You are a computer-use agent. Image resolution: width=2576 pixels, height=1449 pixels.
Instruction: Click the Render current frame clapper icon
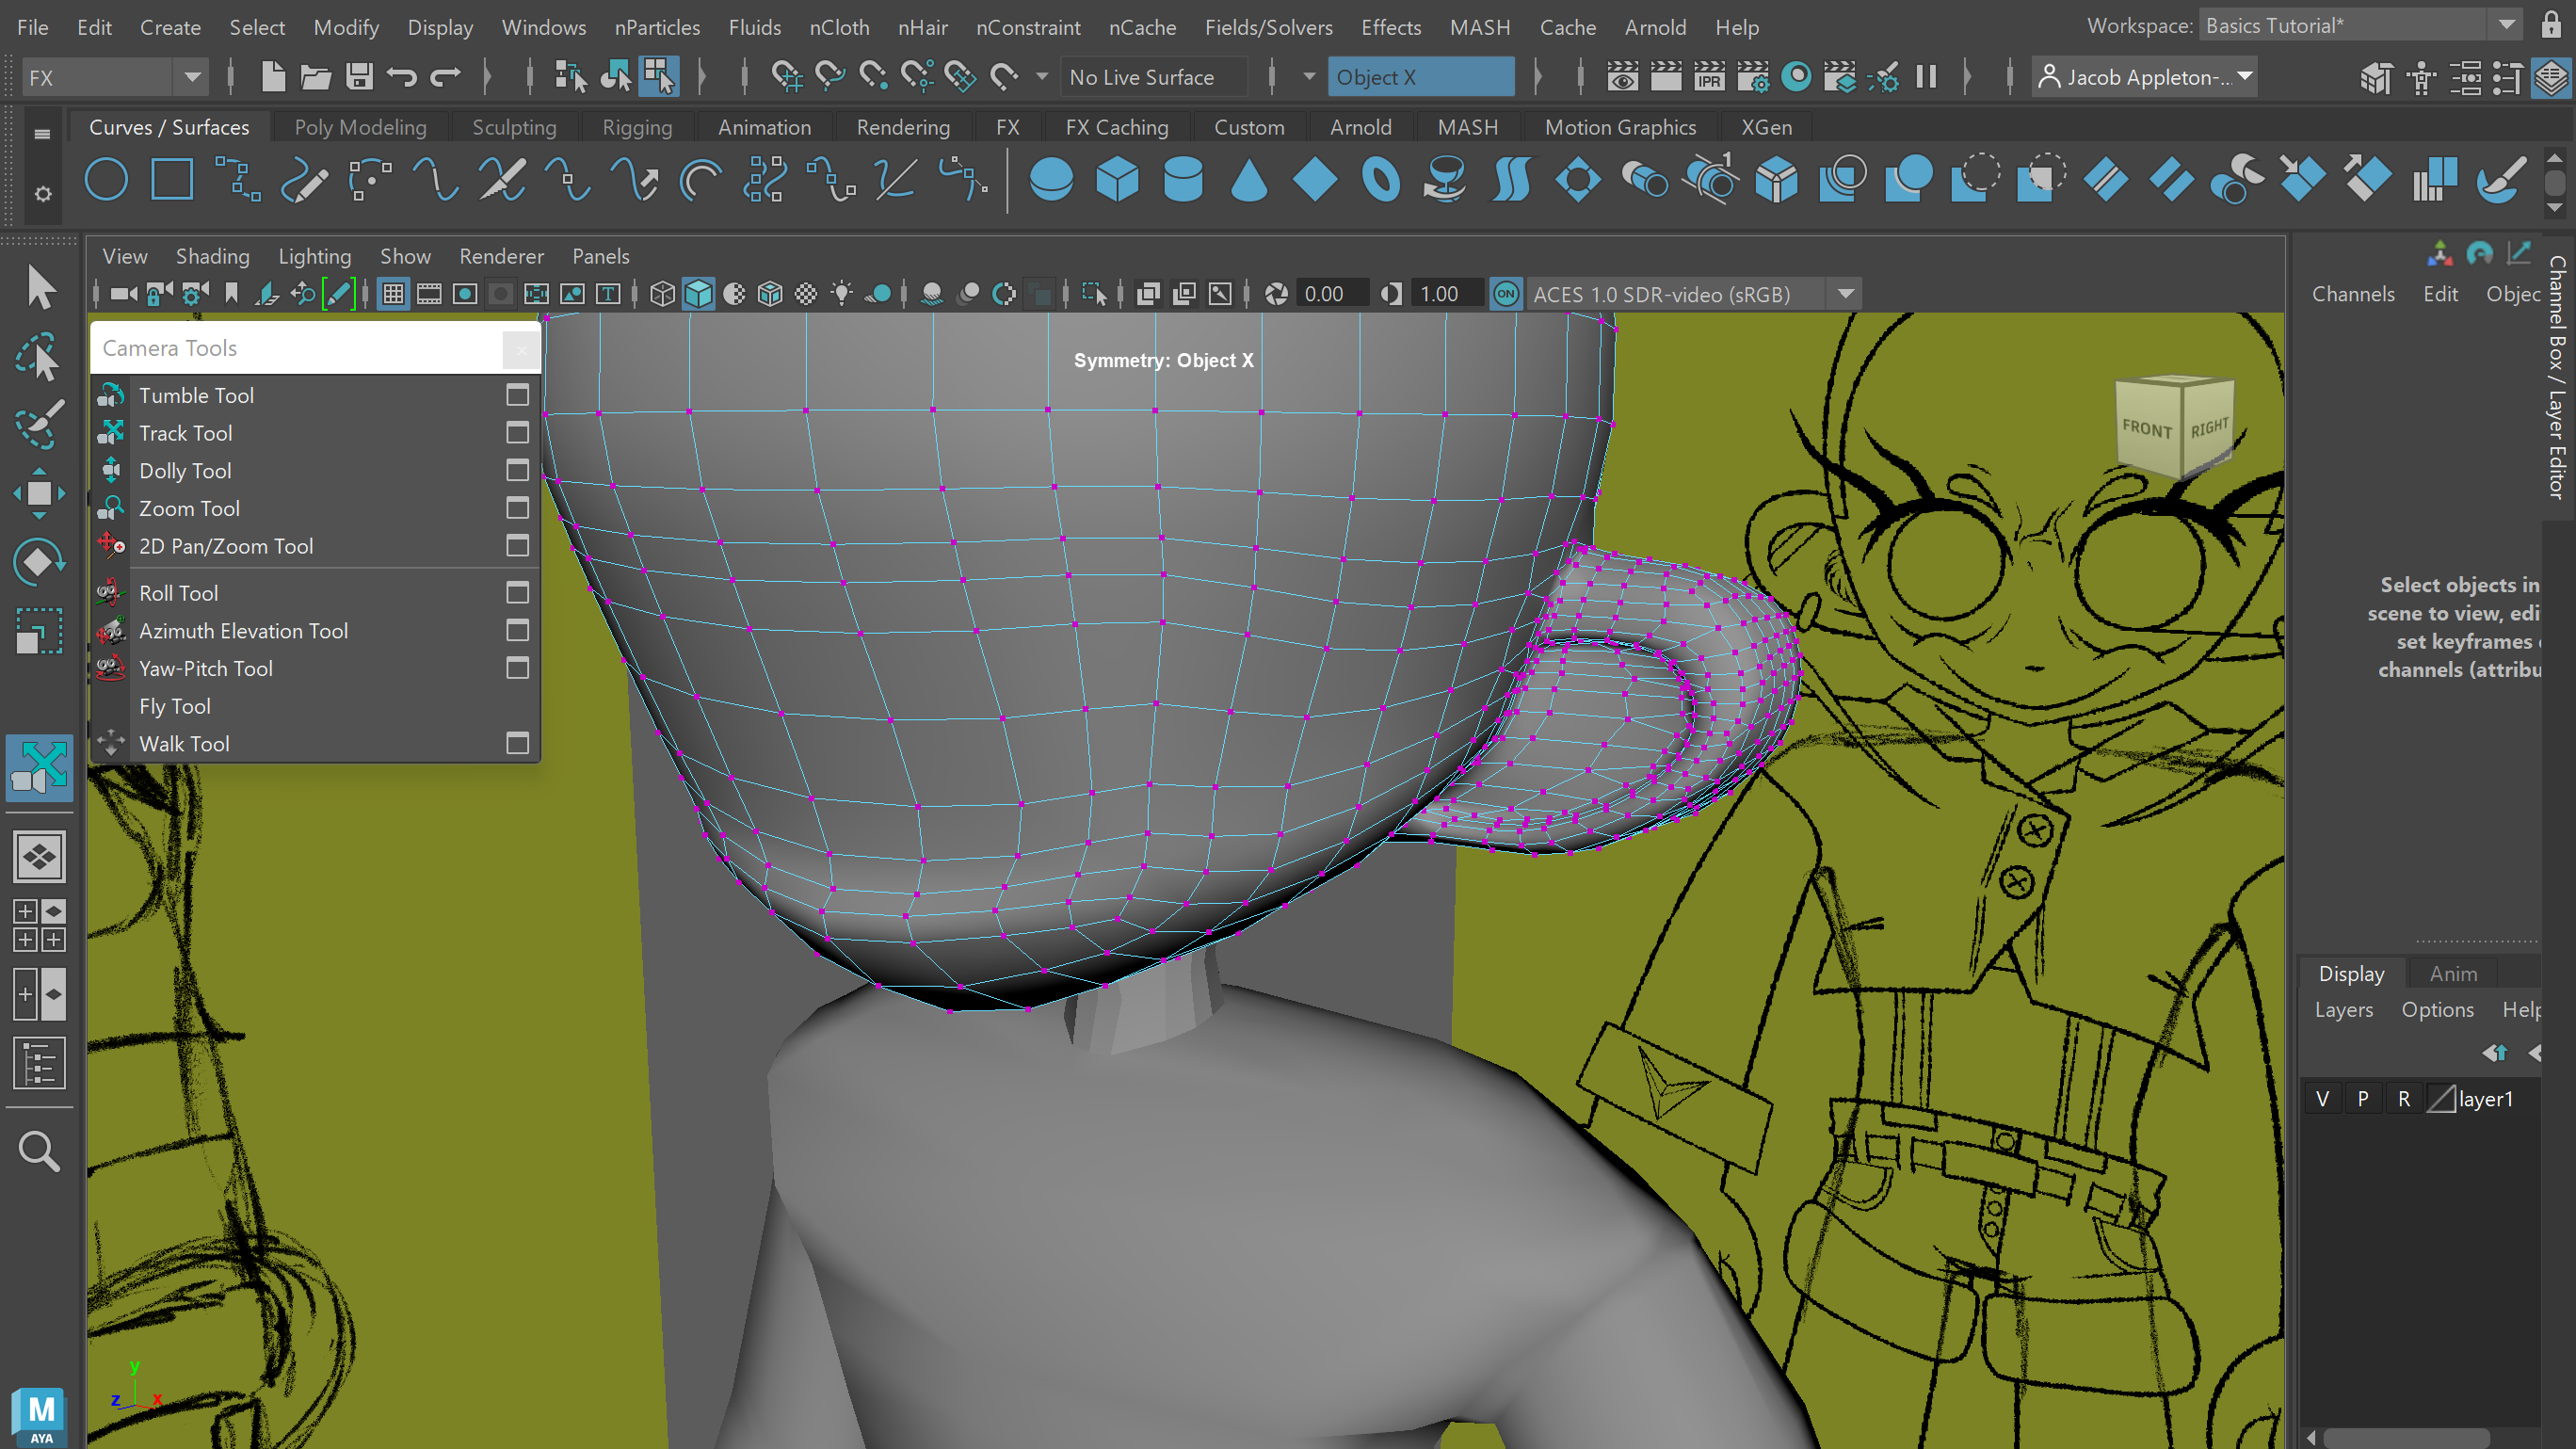[1665, 77]
